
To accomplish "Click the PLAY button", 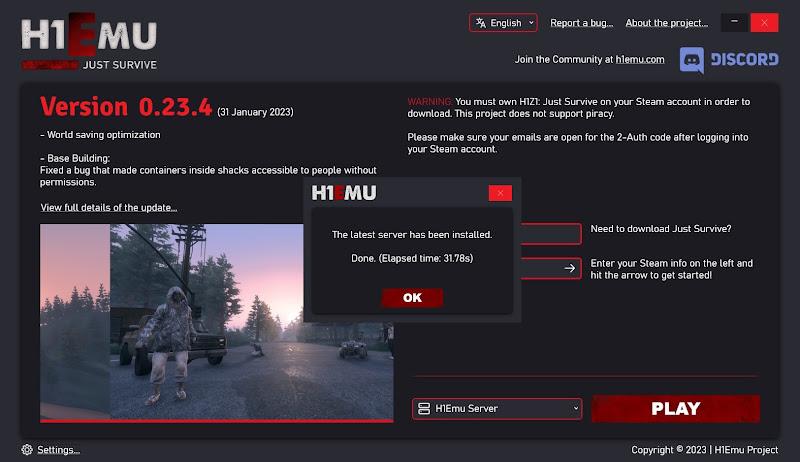I will pos(676,408).
